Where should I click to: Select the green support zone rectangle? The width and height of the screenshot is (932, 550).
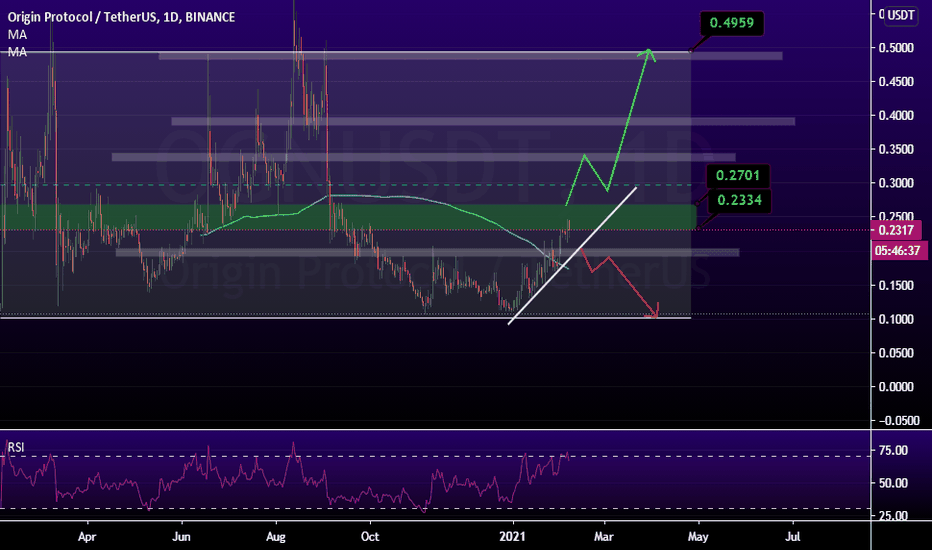tap(348, 217)
